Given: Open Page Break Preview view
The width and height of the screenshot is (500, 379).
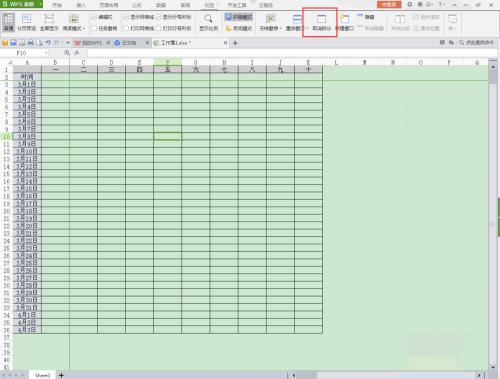Looking at the screenshot, I should tap(26, 22).
